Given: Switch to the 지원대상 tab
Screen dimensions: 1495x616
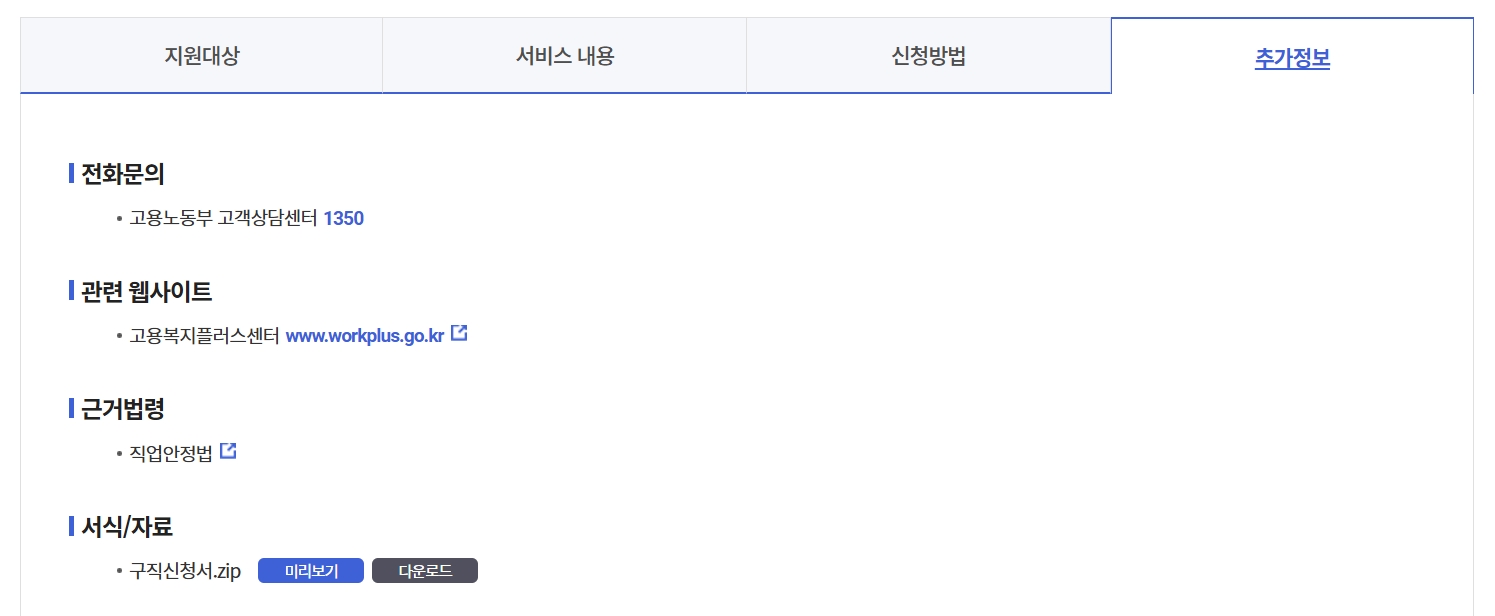Looking at the screenshot, I should click(x=202, y=56).
